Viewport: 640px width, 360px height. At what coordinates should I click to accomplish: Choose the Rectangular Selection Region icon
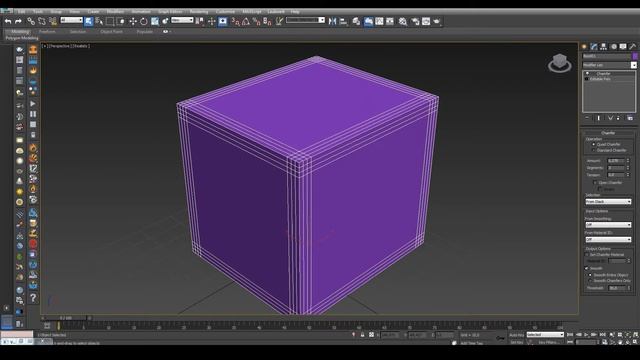[110, 21]
